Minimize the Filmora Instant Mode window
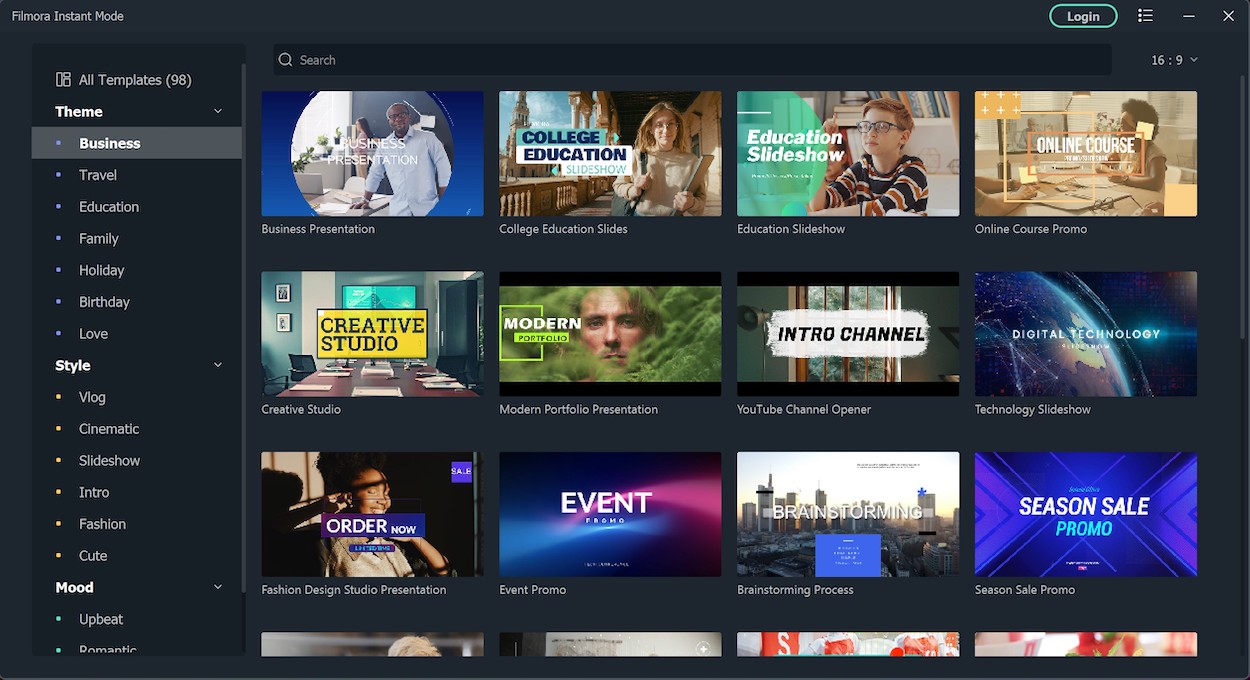The image size is (1250, 680). [x=1189, y=16]
